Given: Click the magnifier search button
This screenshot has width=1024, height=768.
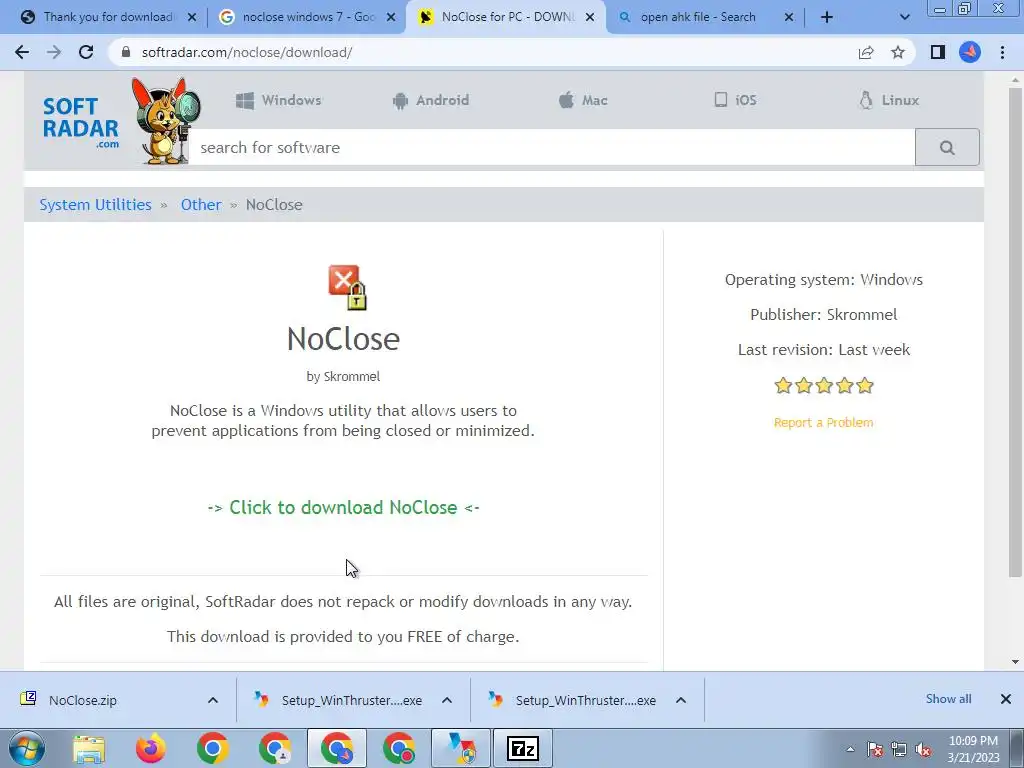Looking at the screenshot, I should click(947, 148).
